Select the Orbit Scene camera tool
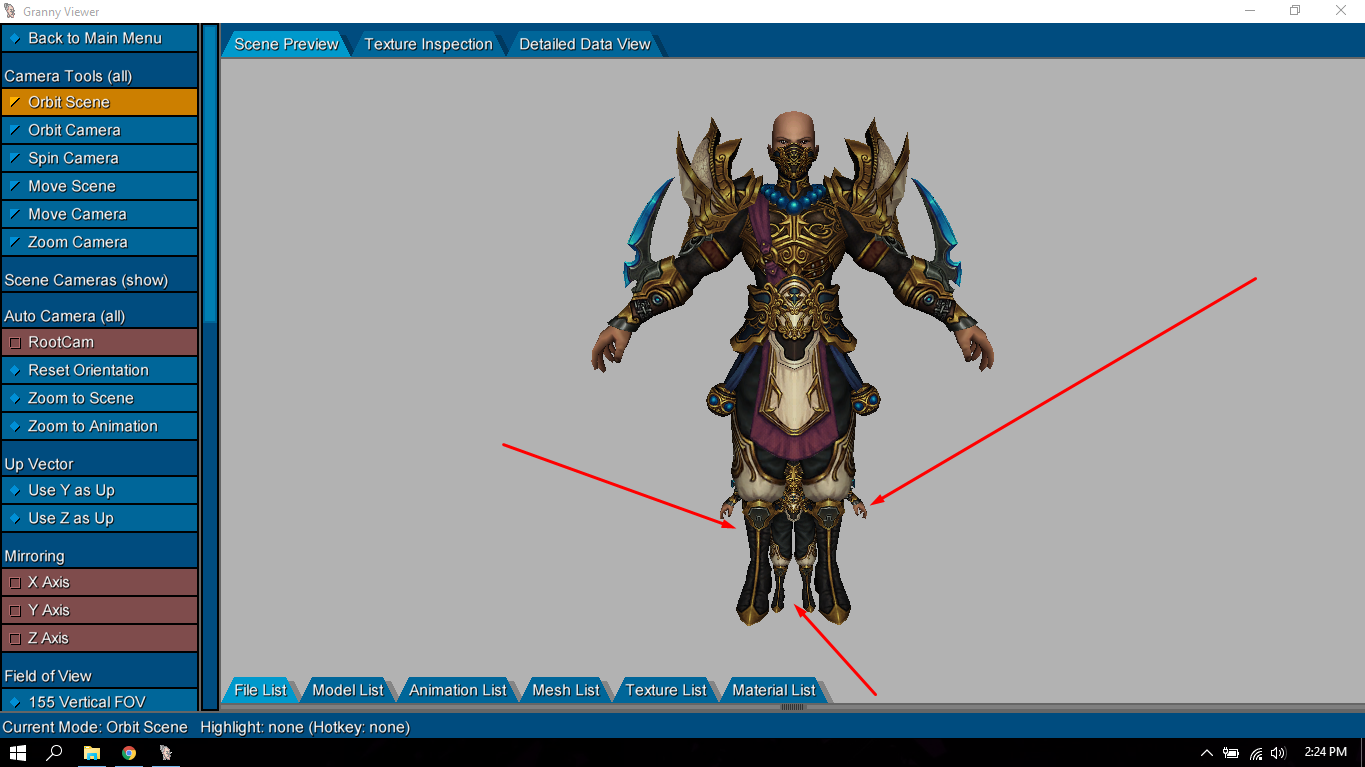 point(99,102)
